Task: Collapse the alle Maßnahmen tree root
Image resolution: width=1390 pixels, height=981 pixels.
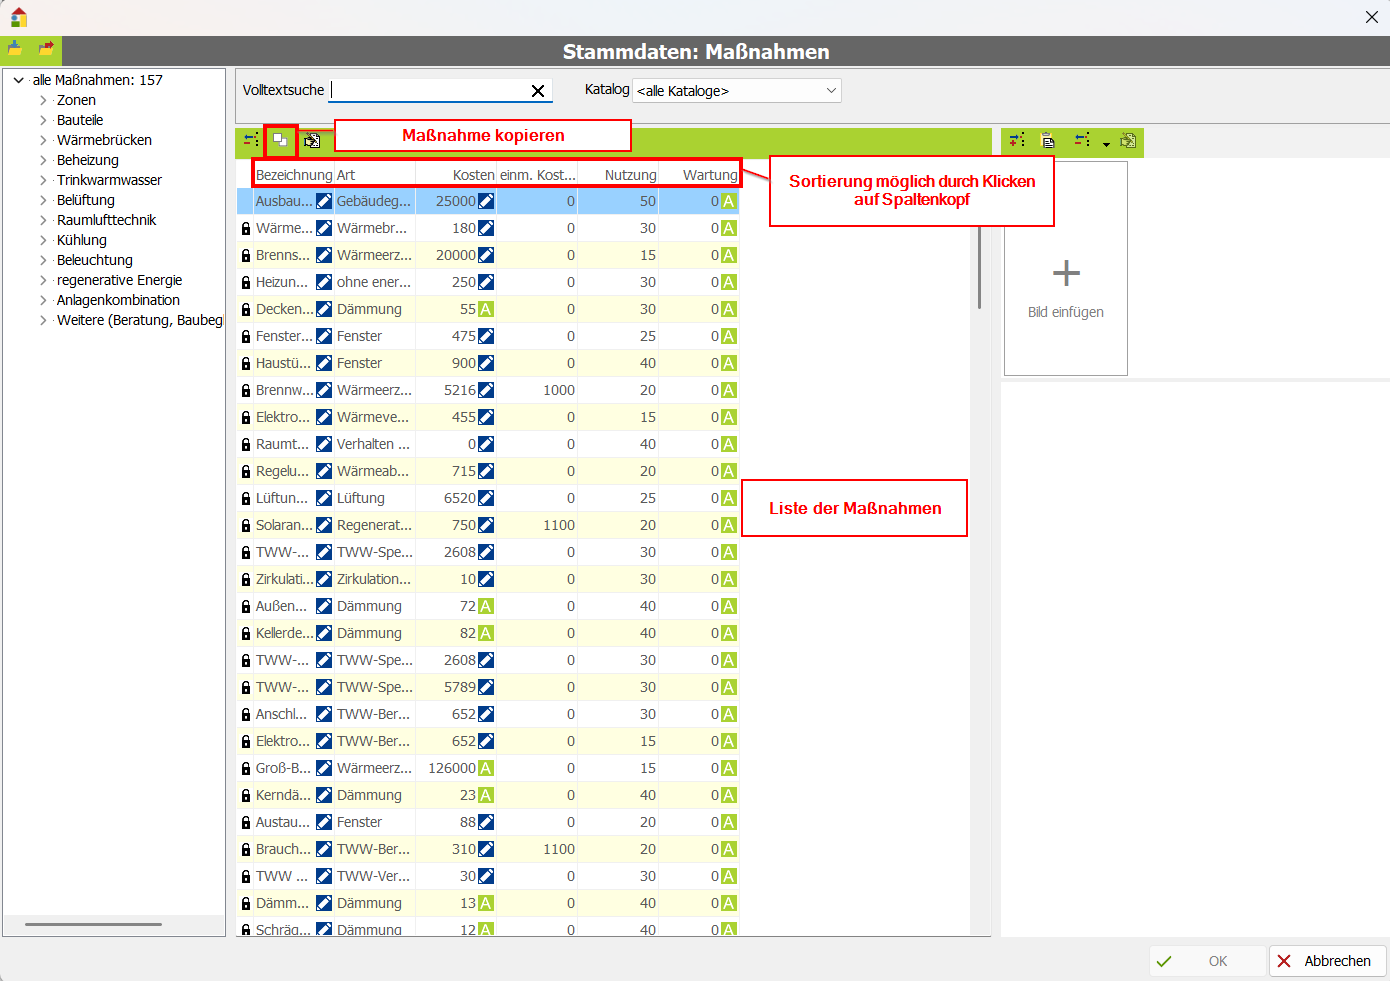Action: (x=18, y=80)
